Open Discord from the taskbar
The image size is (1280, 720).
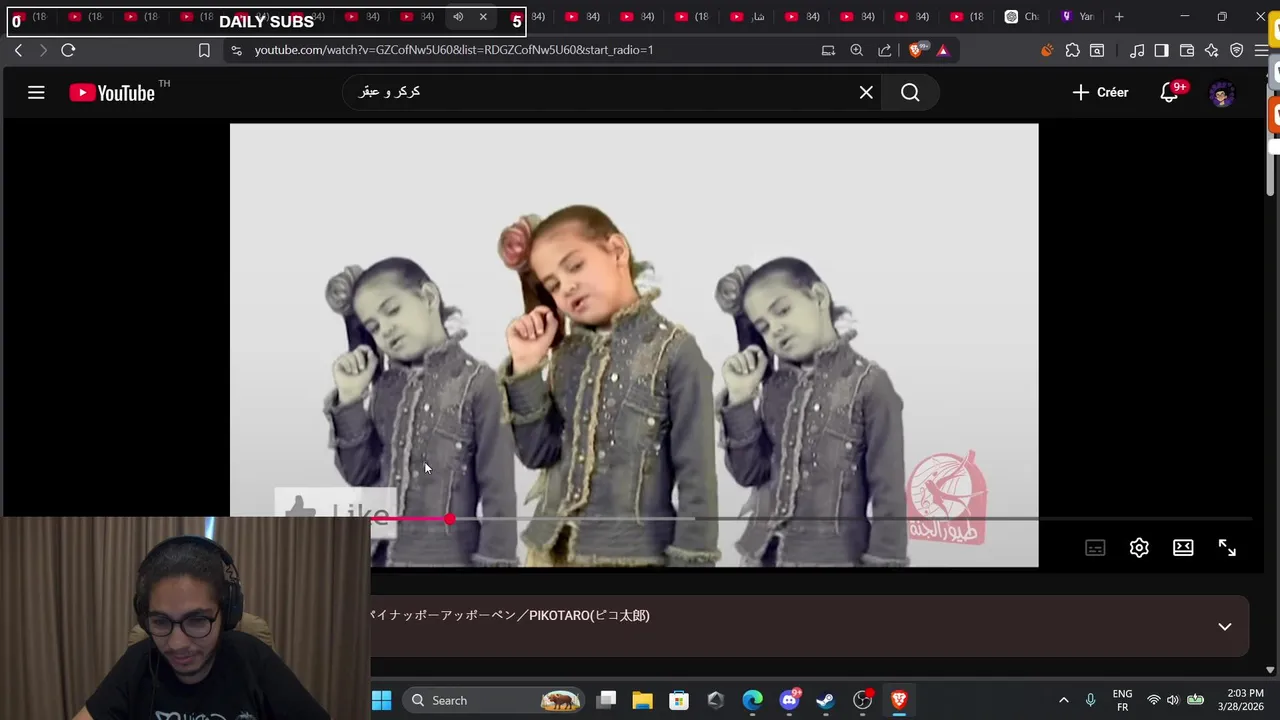[789, 700]
